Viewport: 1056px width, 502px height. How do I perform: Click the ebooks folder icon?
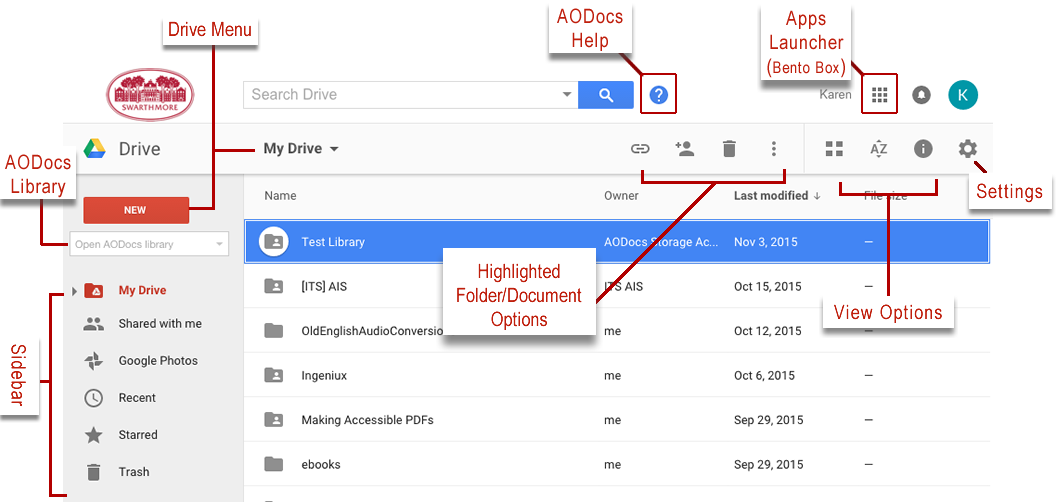[273, 464]
